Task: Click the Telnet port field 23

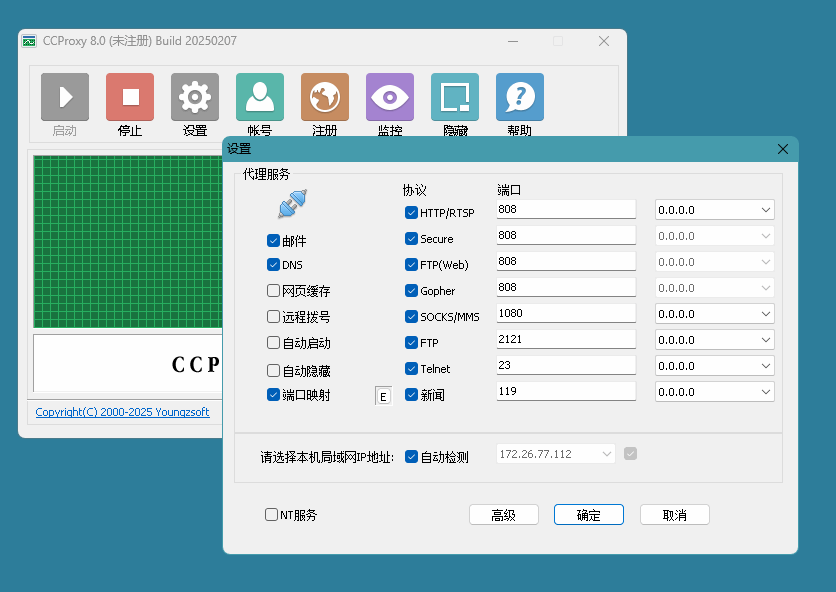Action: pyautogui.click(x=566, y=365)
